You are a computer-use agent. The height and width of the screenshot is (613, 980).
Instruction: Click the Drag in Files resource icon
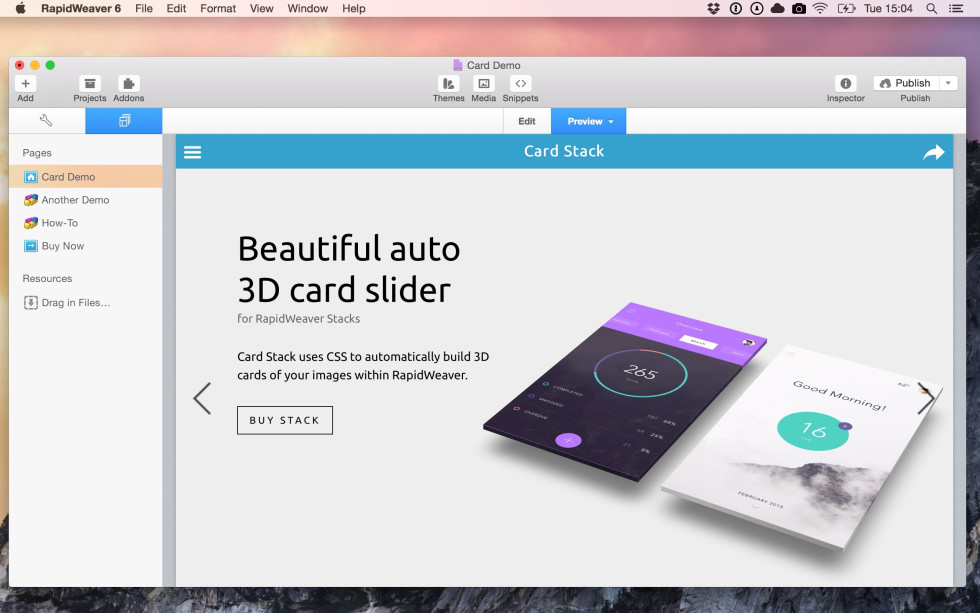tap(31, 302)
